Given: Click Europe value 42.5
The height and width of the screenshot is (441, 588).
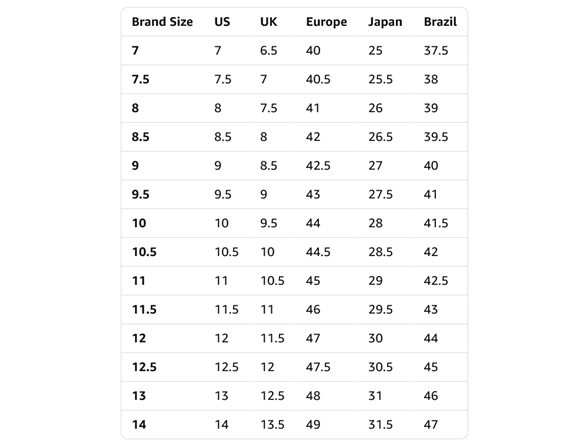Looking at the screenshot, I should (318, 166).
